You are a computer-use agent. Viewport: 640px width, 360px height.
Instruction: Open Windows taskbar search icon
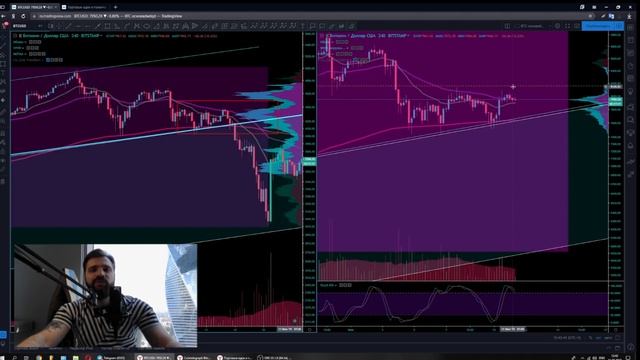pos(15,358)
